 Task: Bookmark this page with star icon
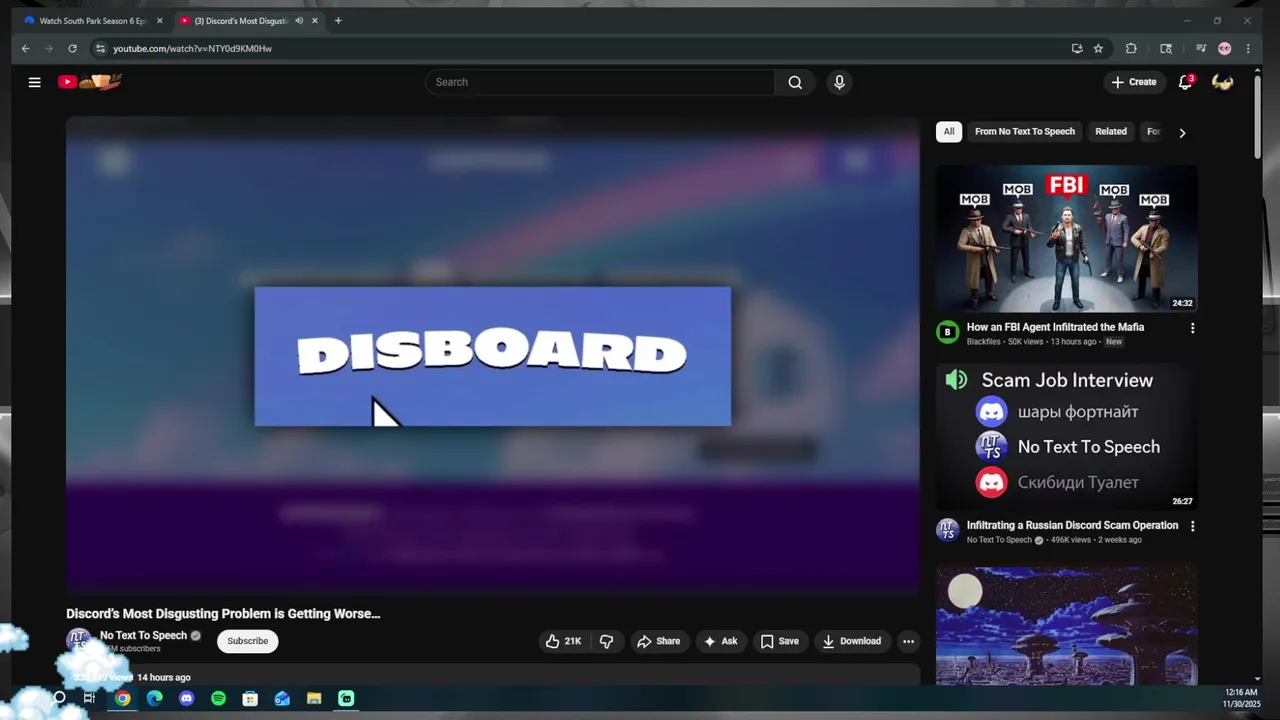[1098, 48]
